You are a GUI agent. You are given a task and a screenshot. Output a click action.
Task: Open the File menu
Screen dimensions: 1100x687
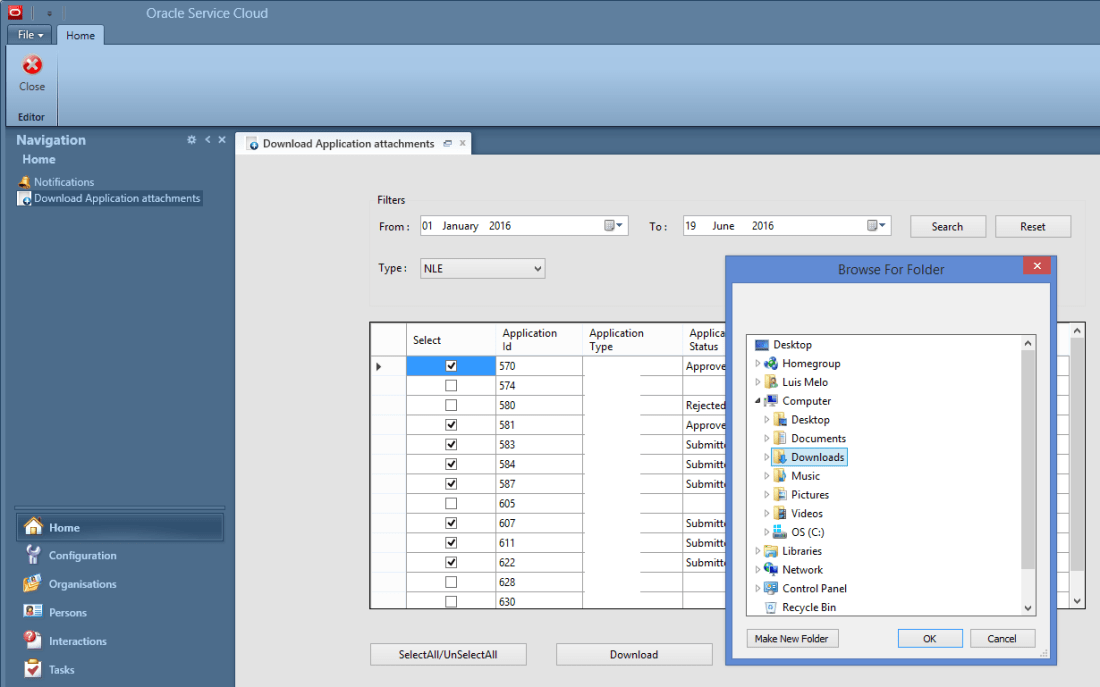pos(29,34)
